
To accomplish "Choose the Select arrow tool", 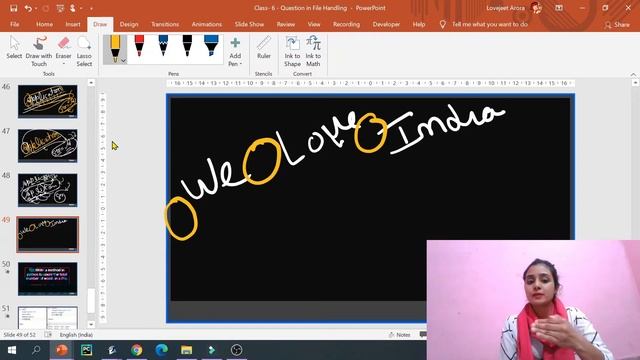I will (x=14, y=48).
